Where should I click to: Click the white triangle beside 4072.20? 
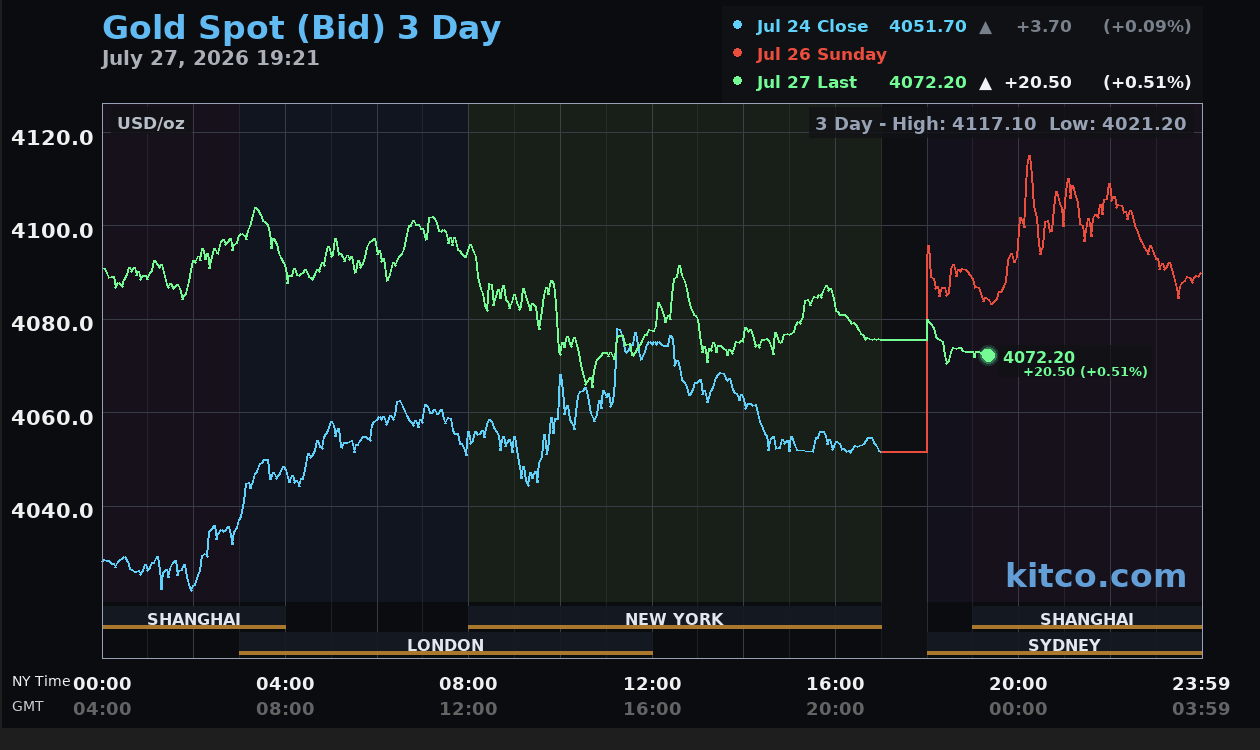986,83
